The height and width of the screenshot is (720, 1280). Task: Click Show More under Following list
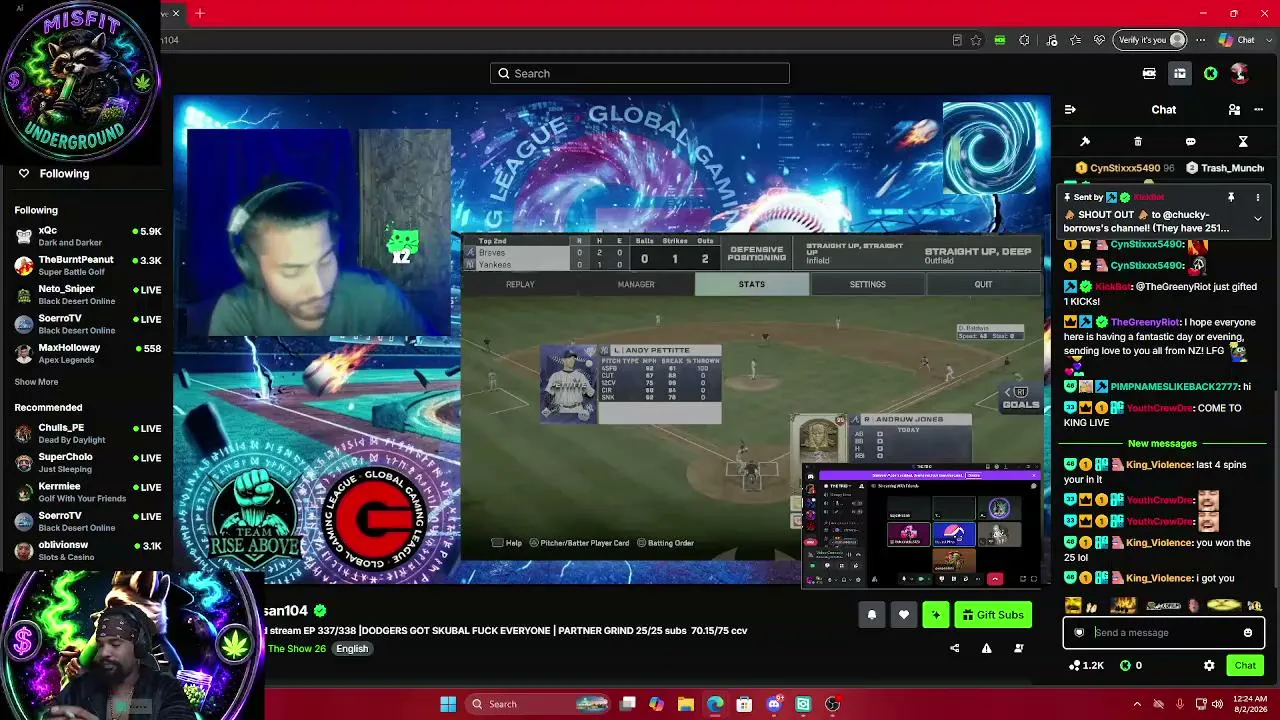pyautogui.click(x=36, y=382)
